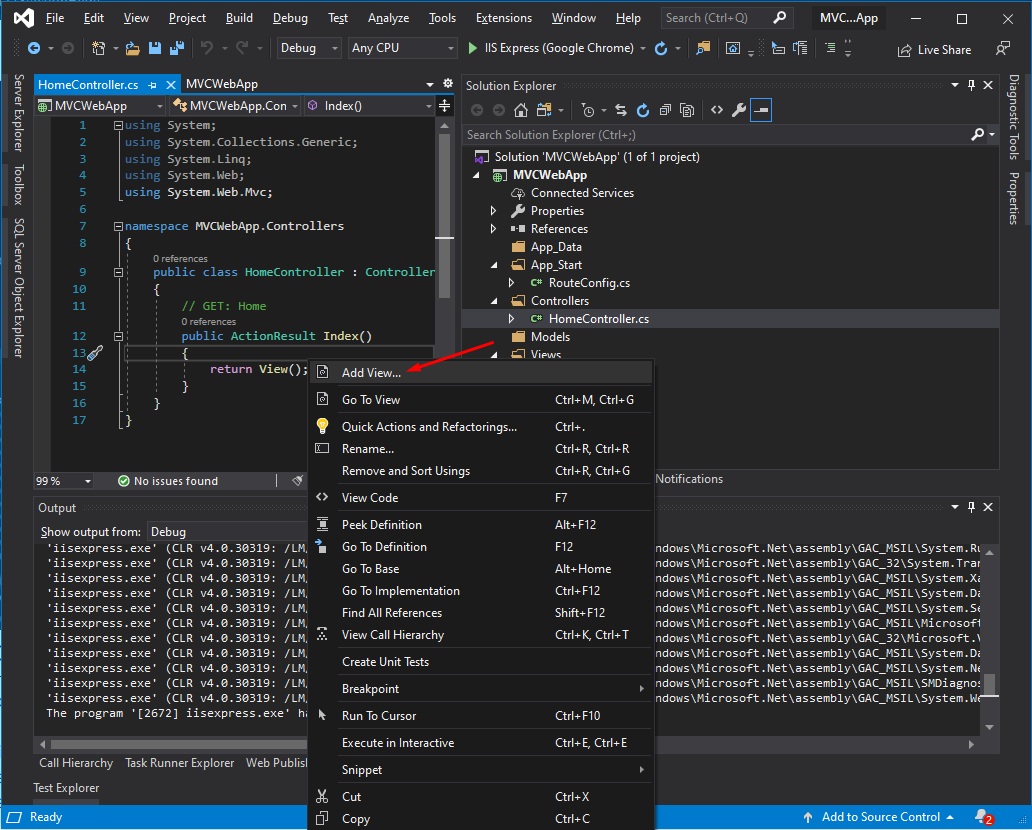Expand the References node
The width and height of the screenshot is (1032, 830).
[x=494, y=229]
